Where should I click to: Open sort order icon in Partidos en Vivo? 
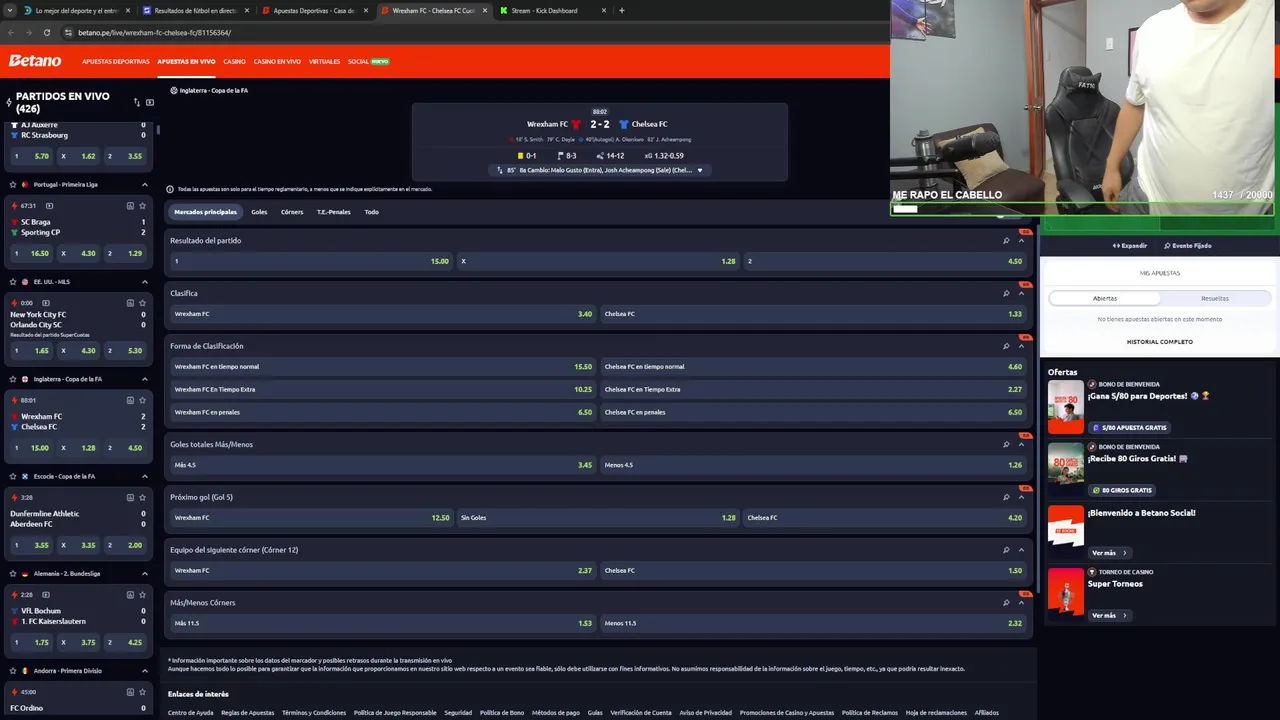137,102
